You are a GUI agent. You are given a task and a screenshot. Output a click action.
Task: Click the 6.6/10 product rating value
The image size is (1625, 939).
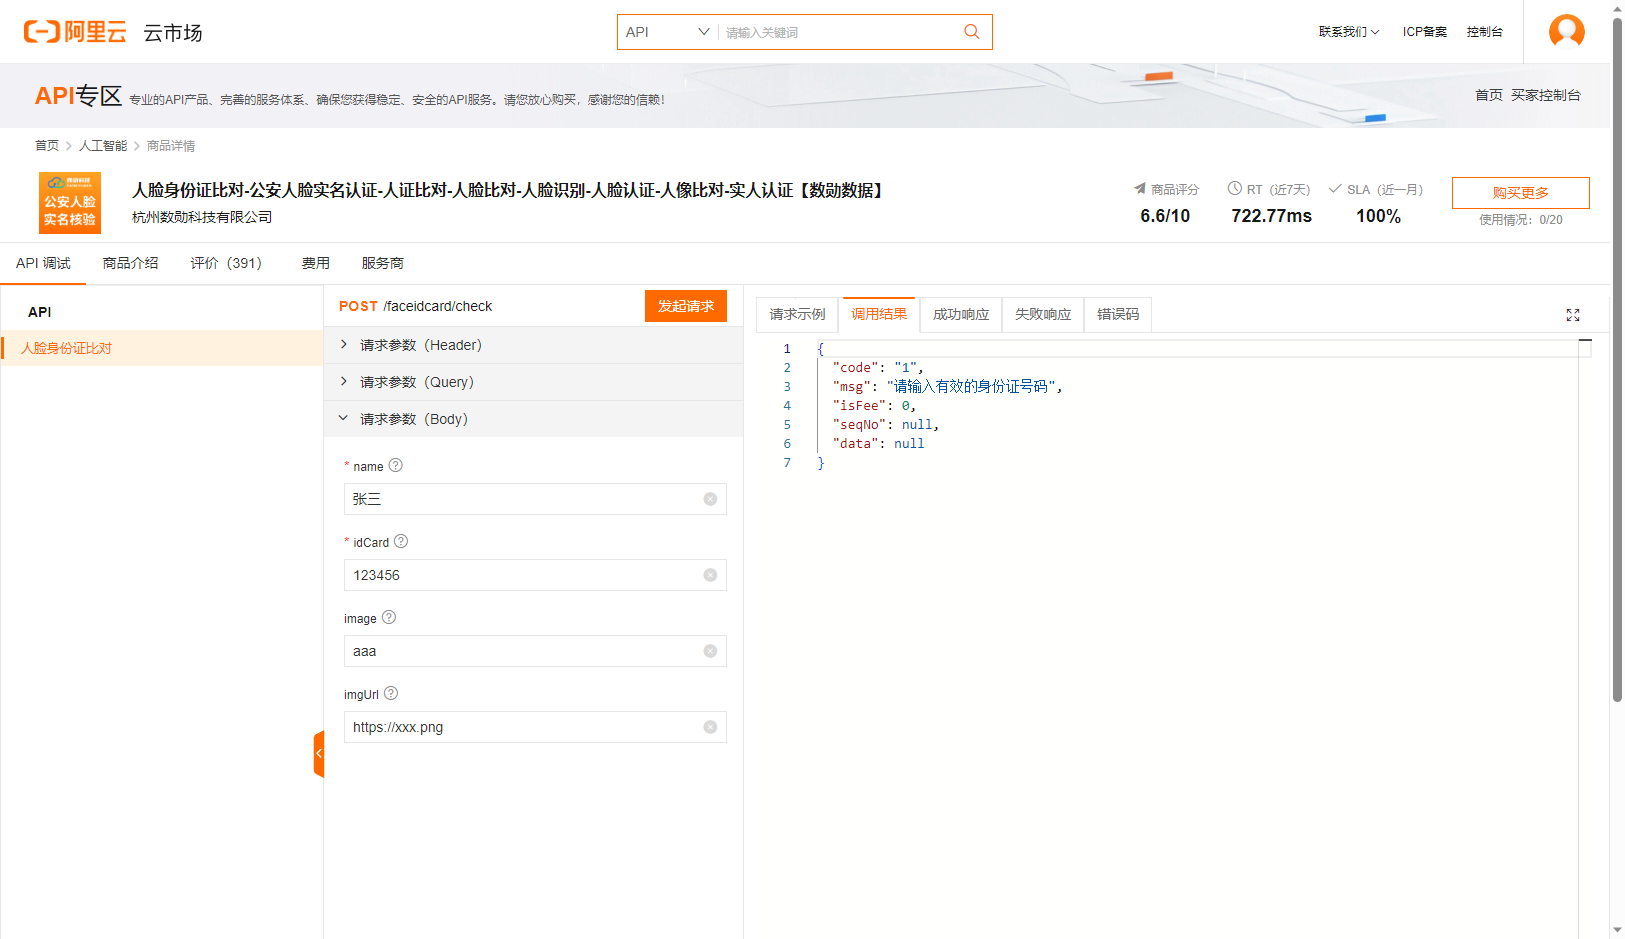1165,216
